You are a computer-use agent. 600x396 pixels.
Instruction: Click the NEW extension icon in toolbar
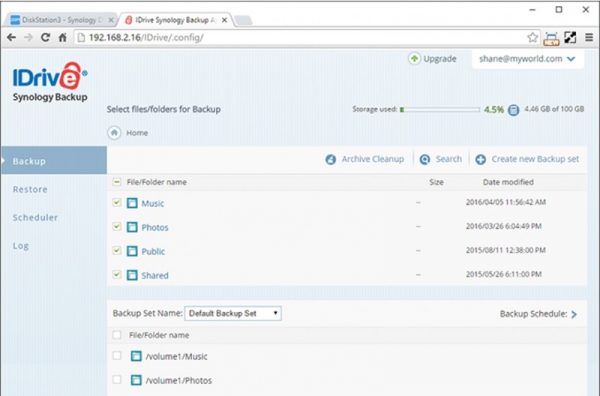point(551,38)
